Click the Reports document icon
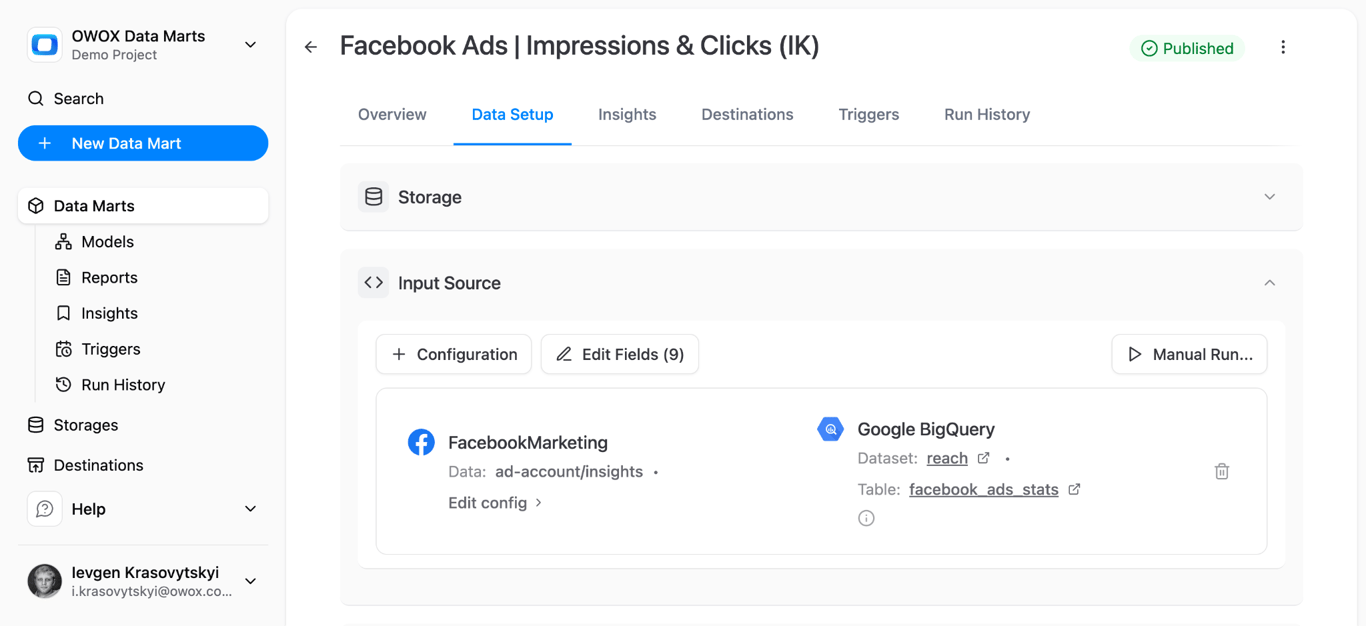 coord(64,278)
